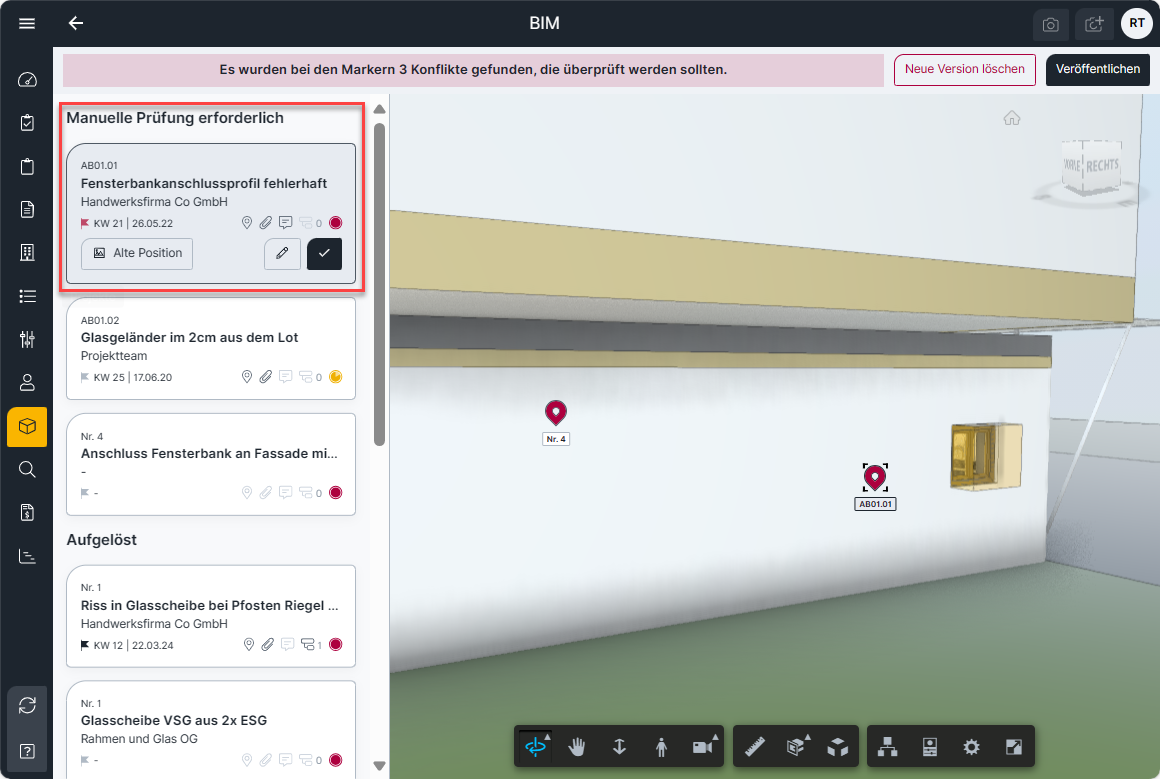Open the hamburger main menu
1160x779 pixels.
pos(27,24)
